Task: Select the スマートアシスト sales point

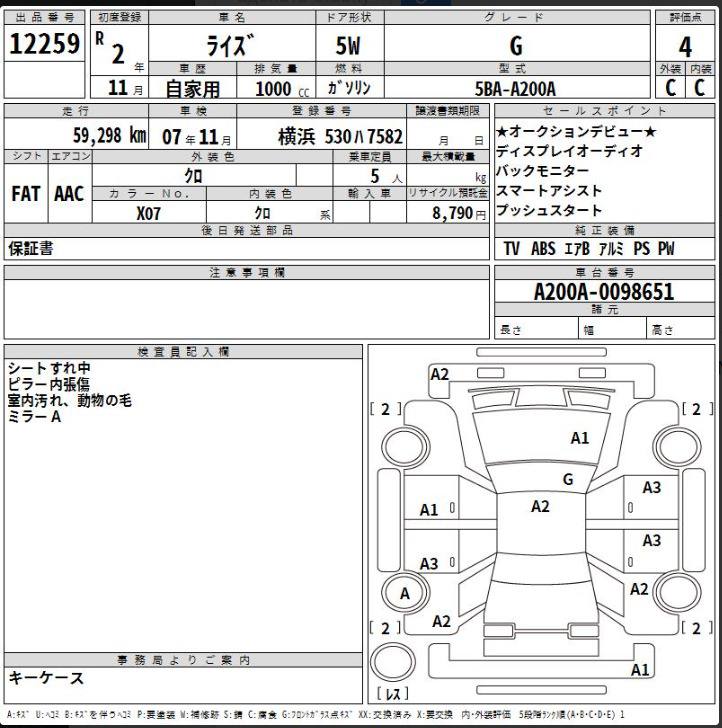Action: tap(549, 191)
